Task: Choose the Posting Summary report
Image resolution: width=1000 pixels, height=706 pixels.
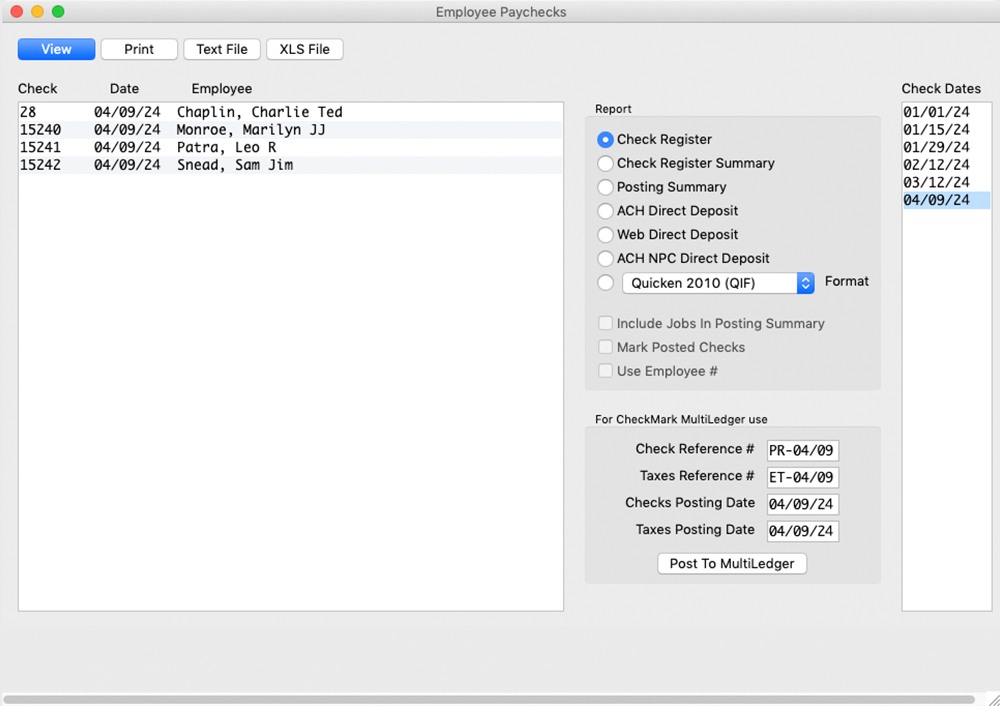Action: pos(605,187)
